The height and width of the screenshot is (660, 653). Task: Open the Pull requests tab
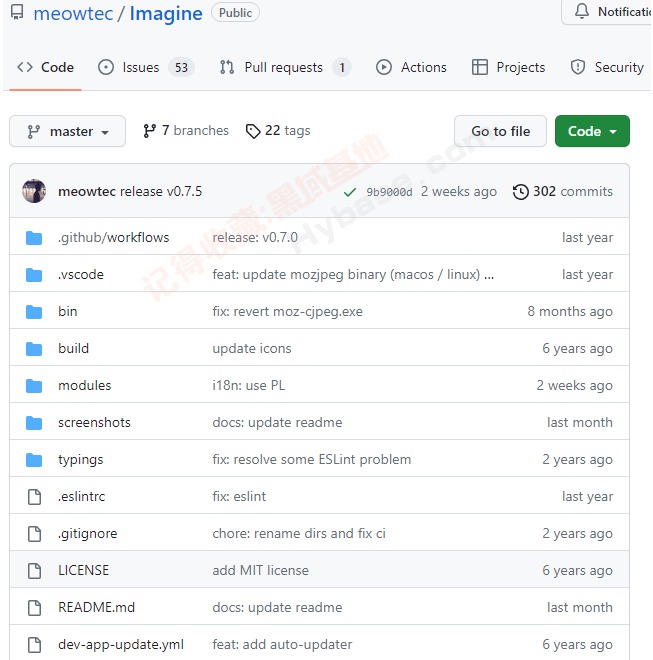[x=285, y=67]
